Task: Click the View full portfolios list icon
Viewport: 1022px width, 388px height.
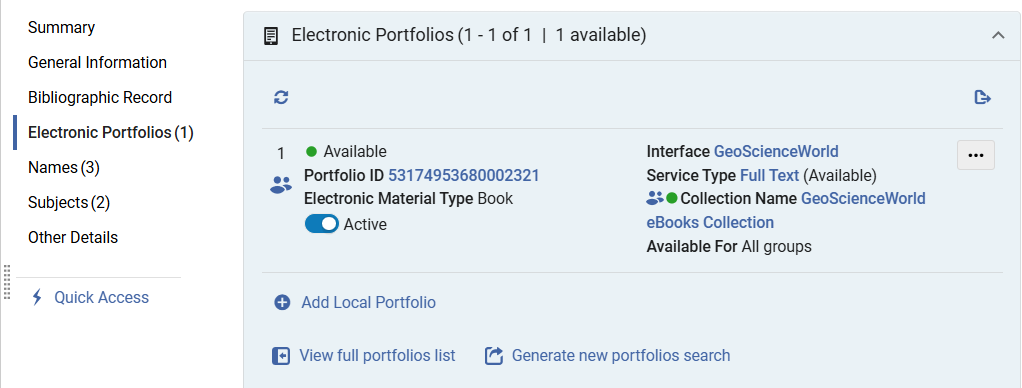Action: [281, 355]
